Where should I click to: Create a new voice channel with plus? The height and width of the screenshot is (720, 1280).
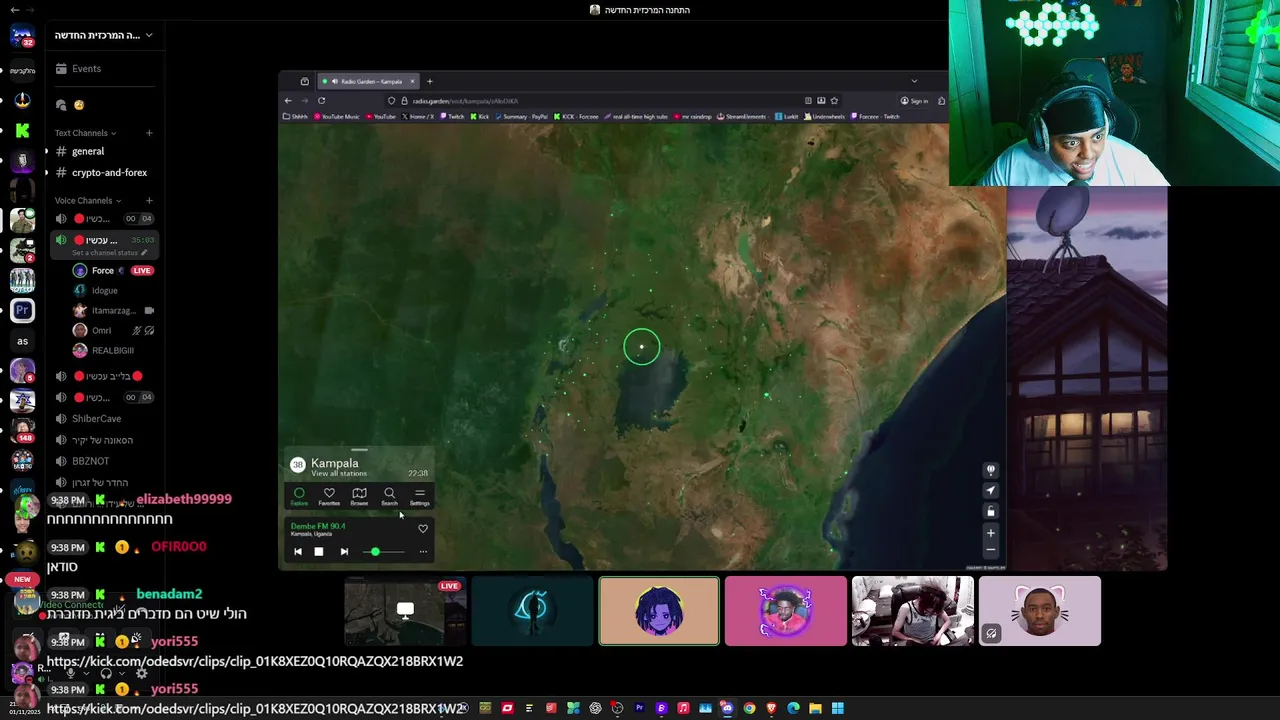(x=149, y=200)
